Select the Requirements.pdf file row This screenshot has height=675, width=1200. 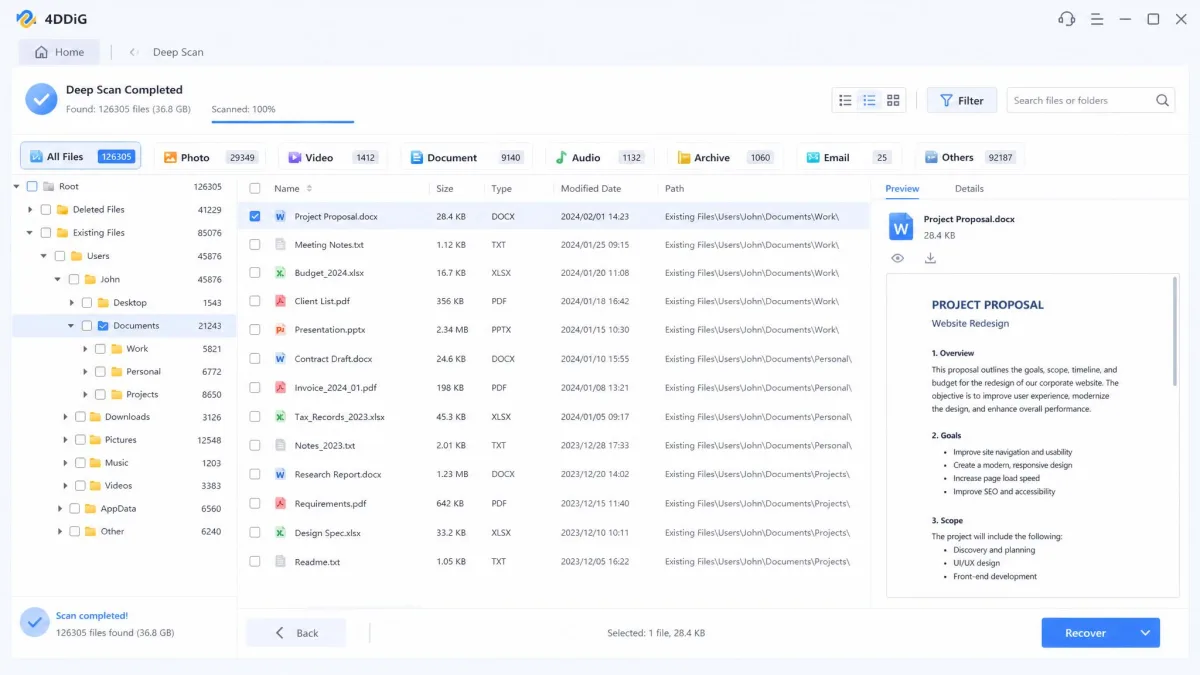(x=553, y=503)
